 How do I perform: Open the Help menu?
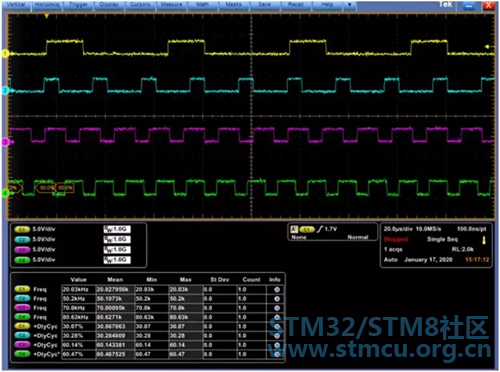[327, 5]
